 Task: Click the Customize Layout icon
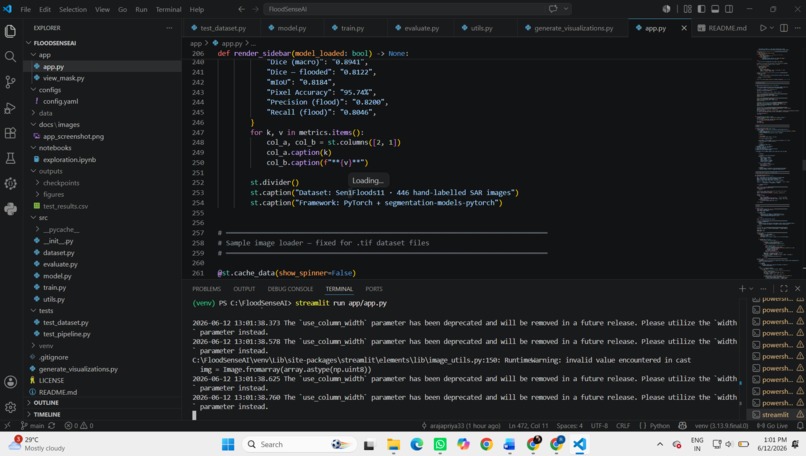[x=687, y=9]
